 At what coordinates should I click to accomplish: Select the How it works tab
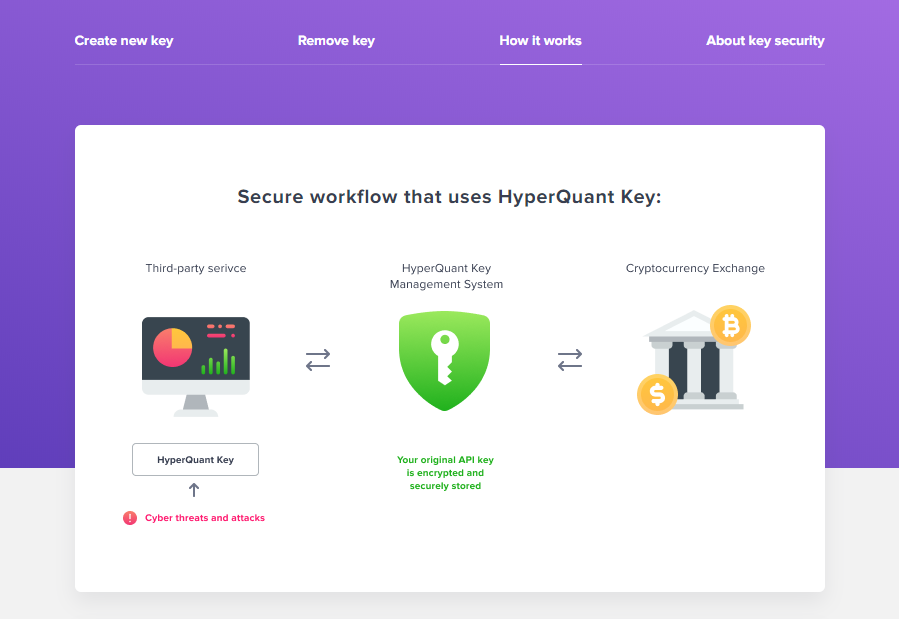point(541,41)
